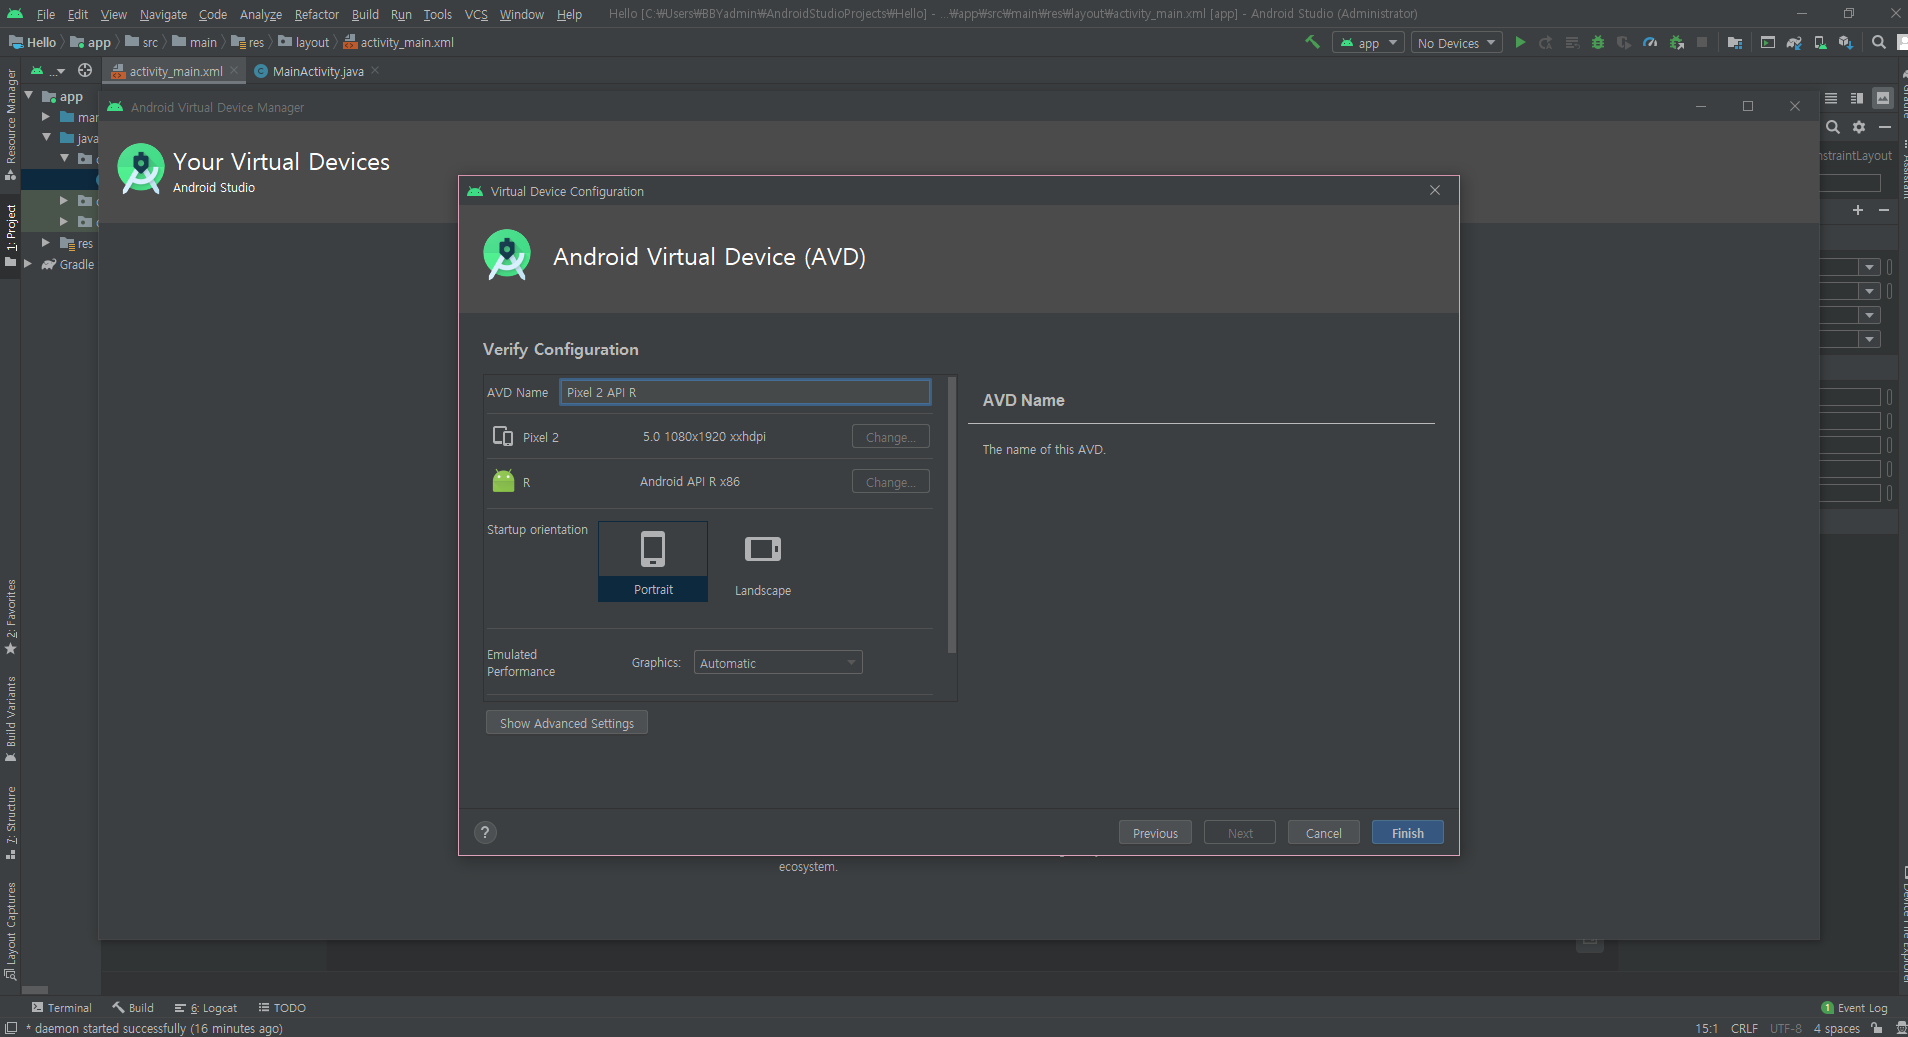The width and height of the screenshot is (1908, 1037).
Task: Switch to activity_main.xml tab
Action: [x=176, y=71]
